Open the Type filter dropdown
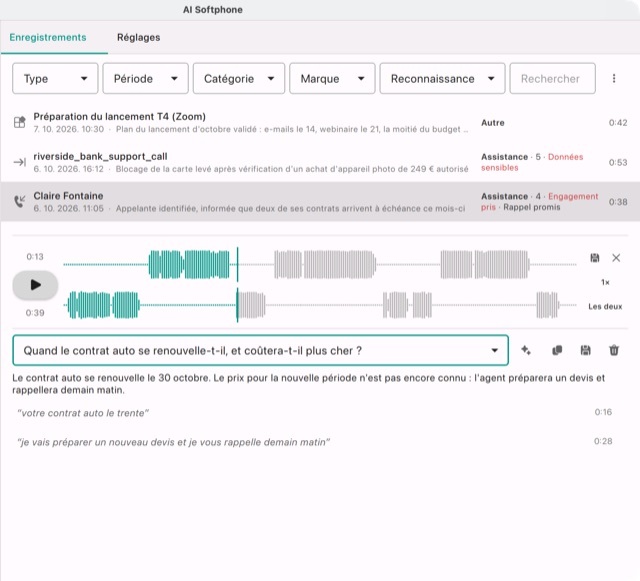 55,78
